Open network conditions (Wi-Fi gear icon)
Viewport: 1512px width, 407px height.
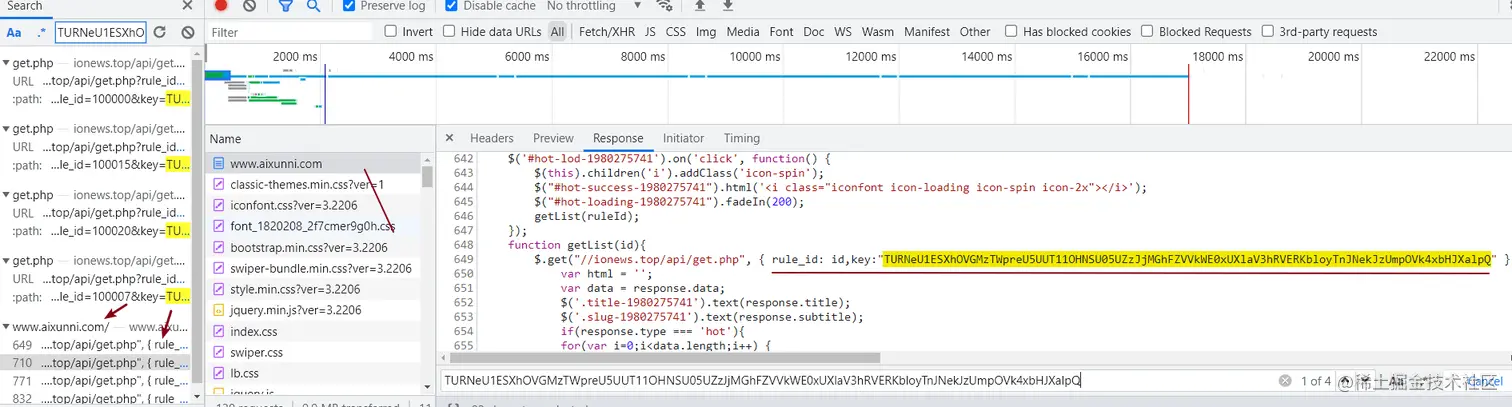click(x=663, y=6)
